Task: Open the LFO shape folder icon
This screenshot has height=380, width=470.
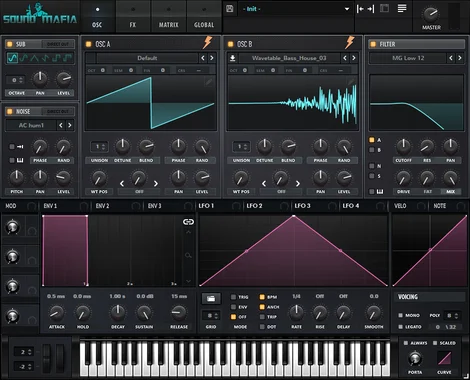Action: click(211, 299)
